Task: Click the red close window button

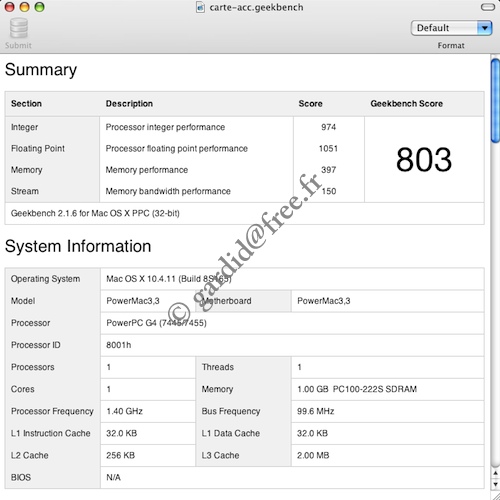Action: [9, 7]
